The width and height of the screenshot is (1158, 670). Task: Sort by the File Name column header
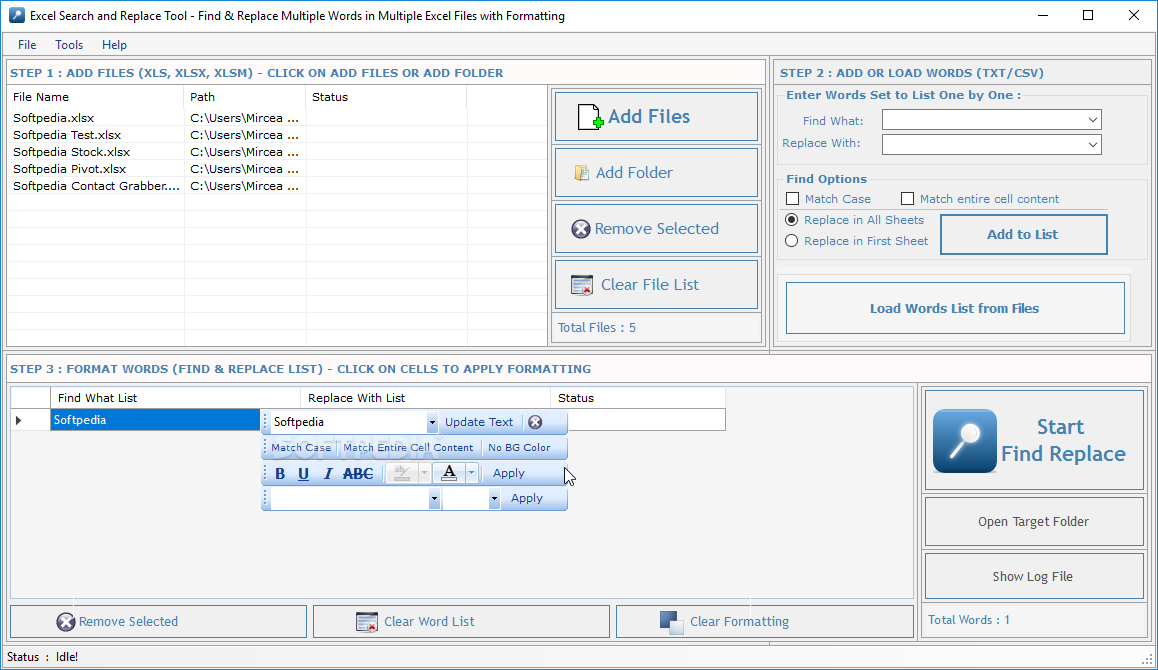95,98
